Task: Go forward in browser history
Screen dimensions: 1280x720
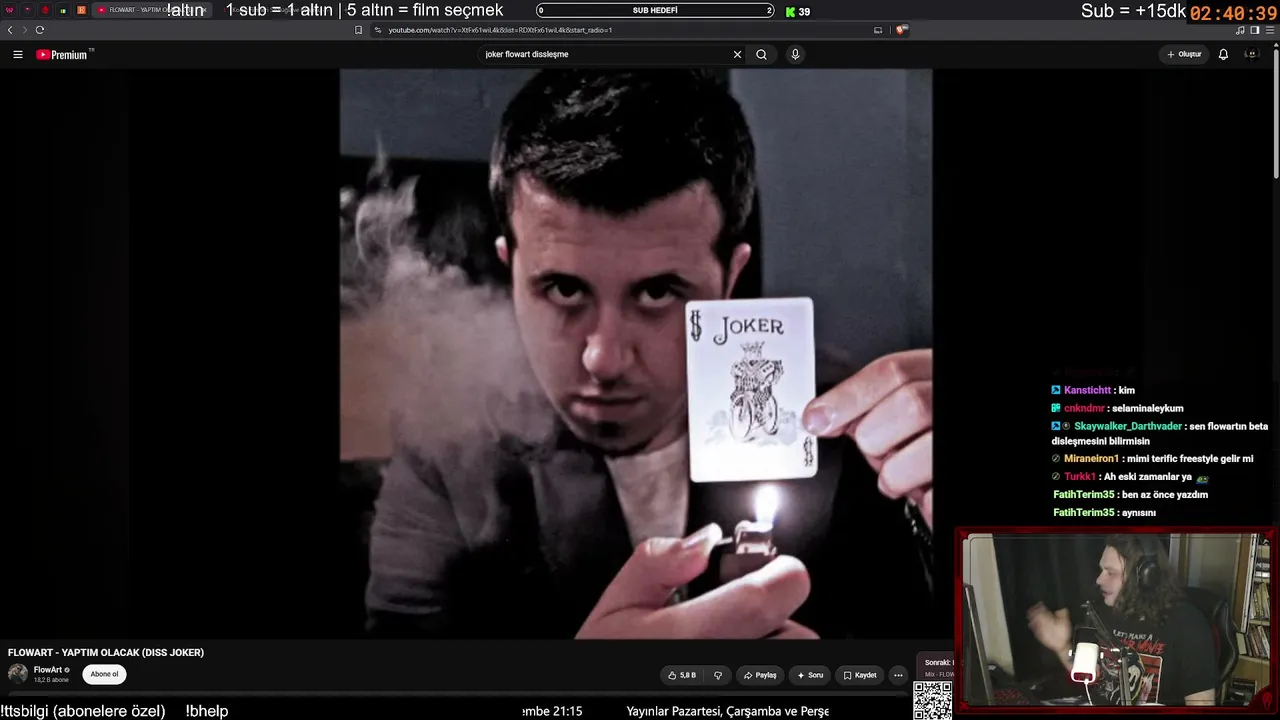Action: (24, 30)
